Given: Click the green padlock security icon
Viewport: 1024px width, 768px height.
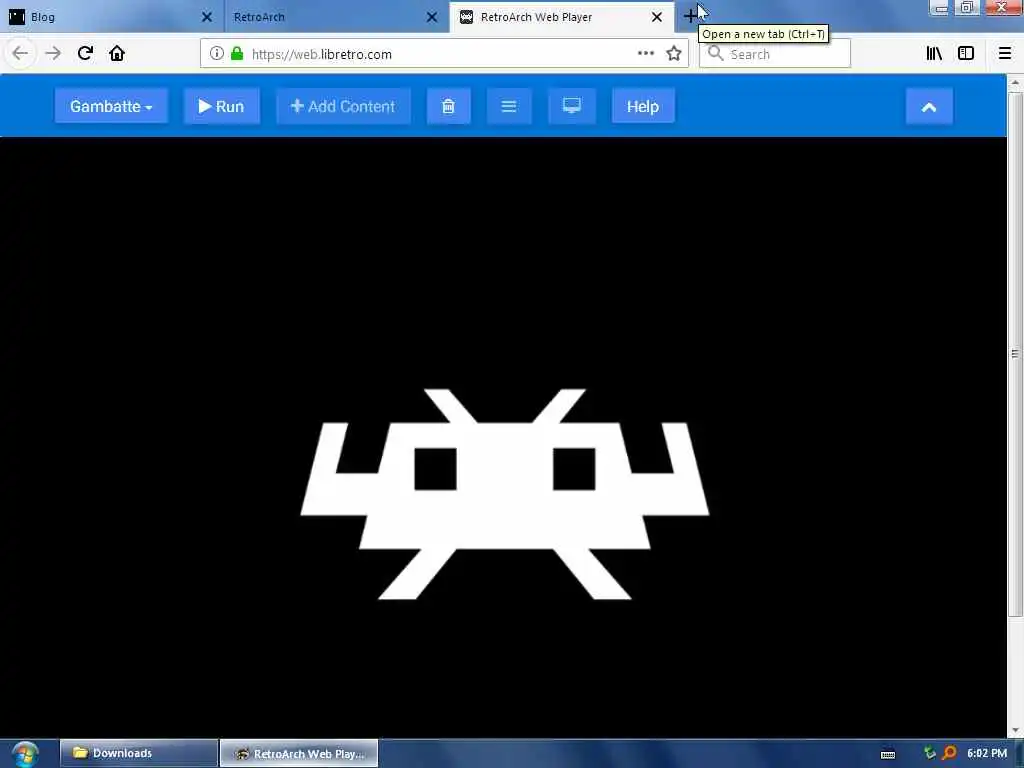Looking at the screenshot, I should (x=237, y=54).
